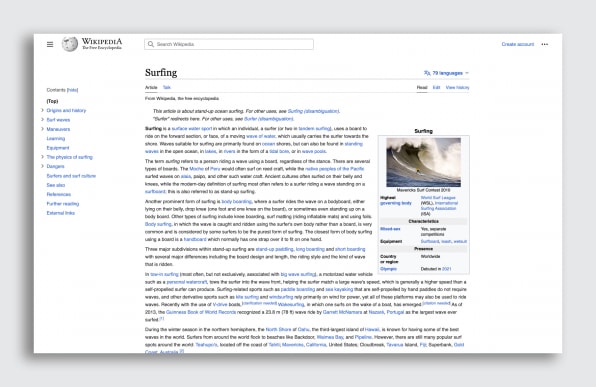Click the search magnifier icon

tap(151, 44)
